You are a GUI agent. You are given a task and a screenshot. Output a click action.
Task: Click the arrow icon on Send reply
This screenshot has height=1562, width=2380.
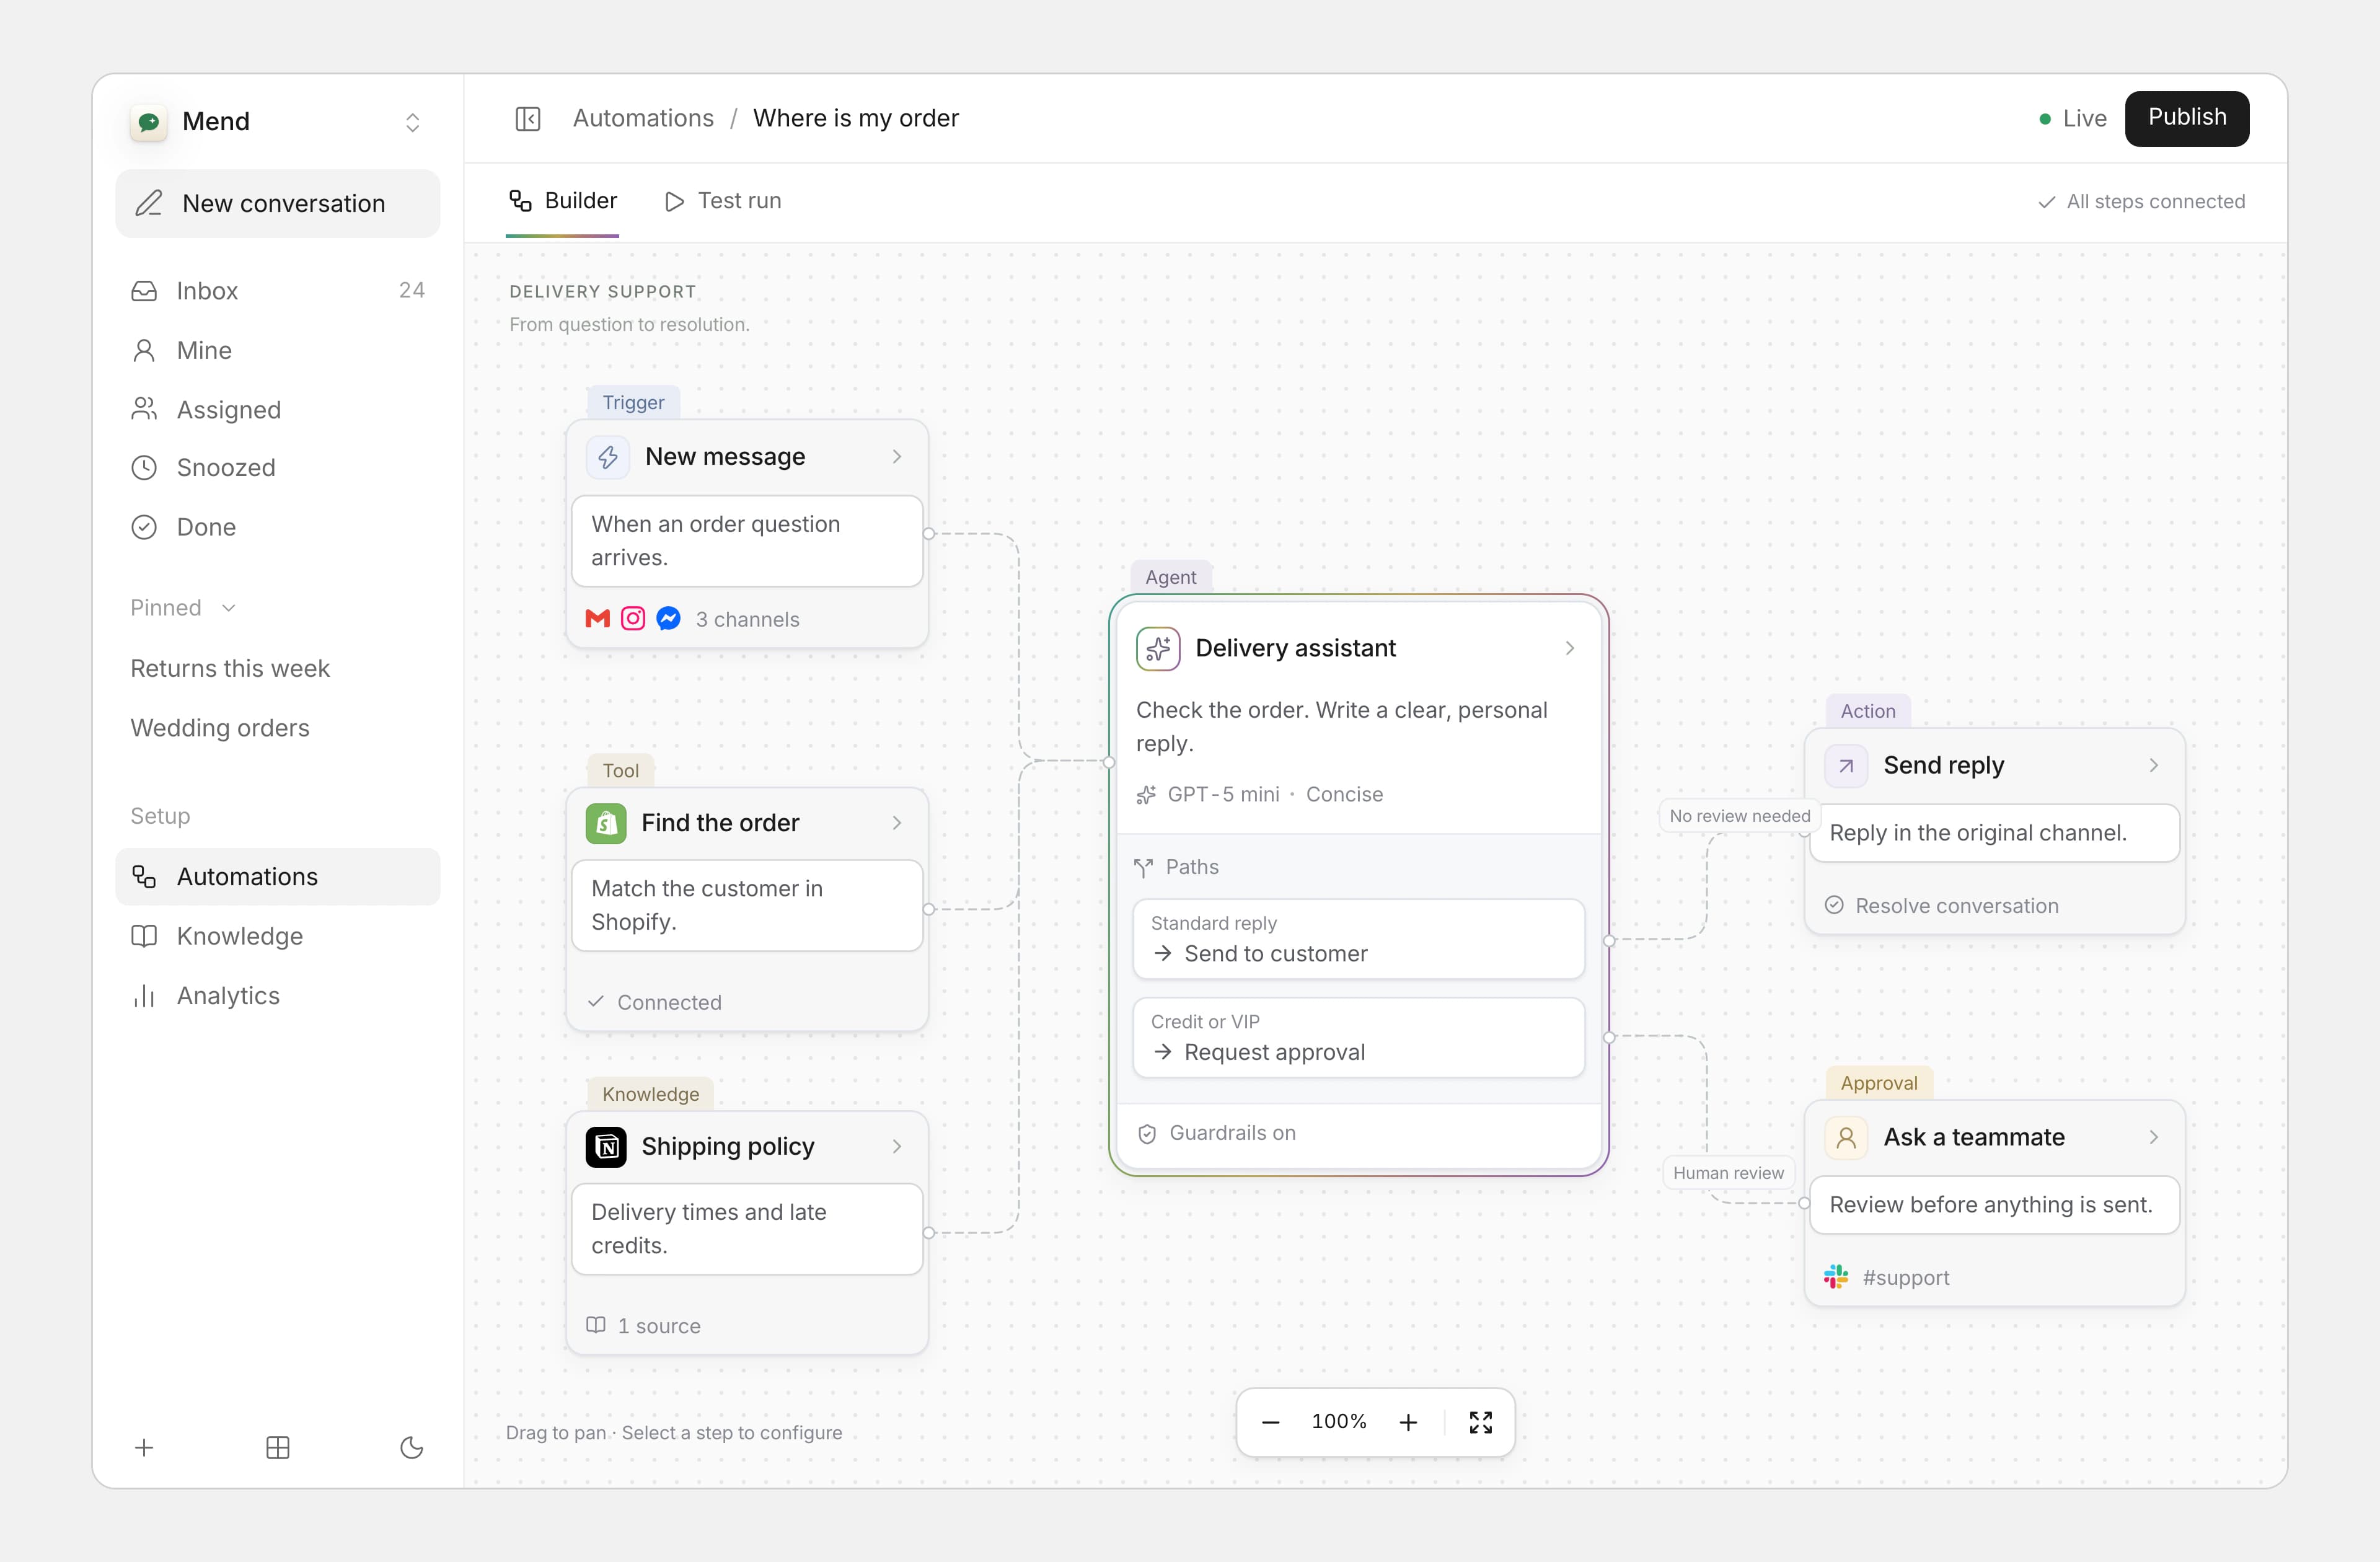1846,766
